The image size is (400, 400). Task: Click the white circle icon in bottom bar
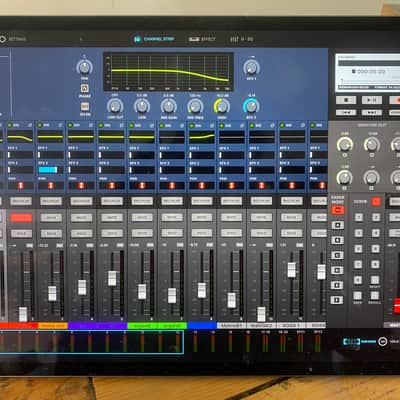tap(383, 341)
